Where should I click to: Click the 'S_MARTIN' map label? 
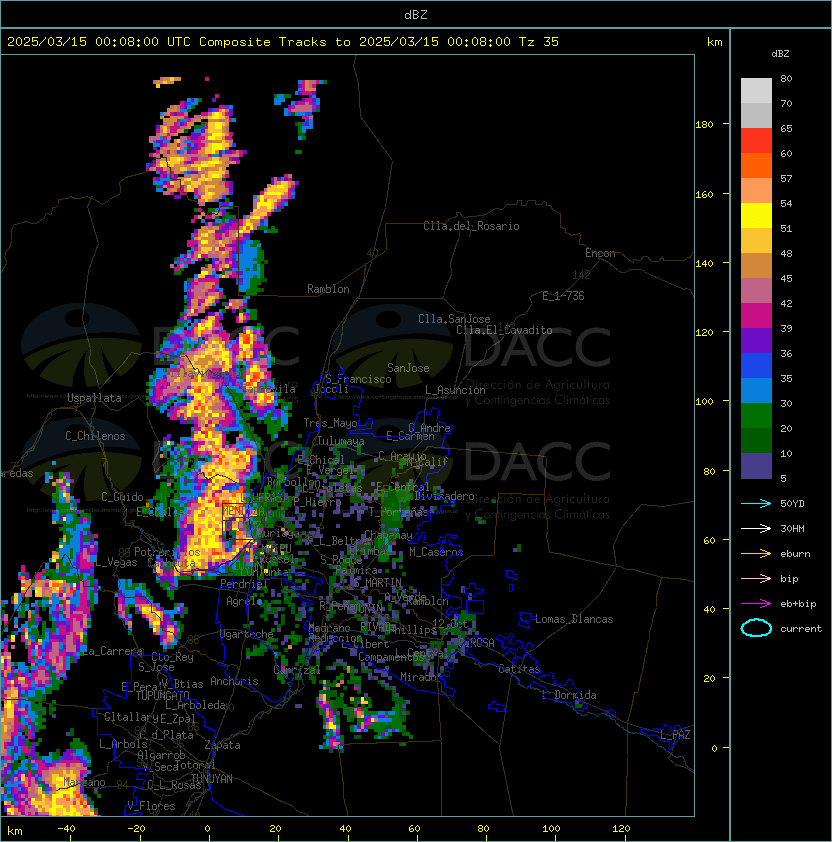(377, 582)
